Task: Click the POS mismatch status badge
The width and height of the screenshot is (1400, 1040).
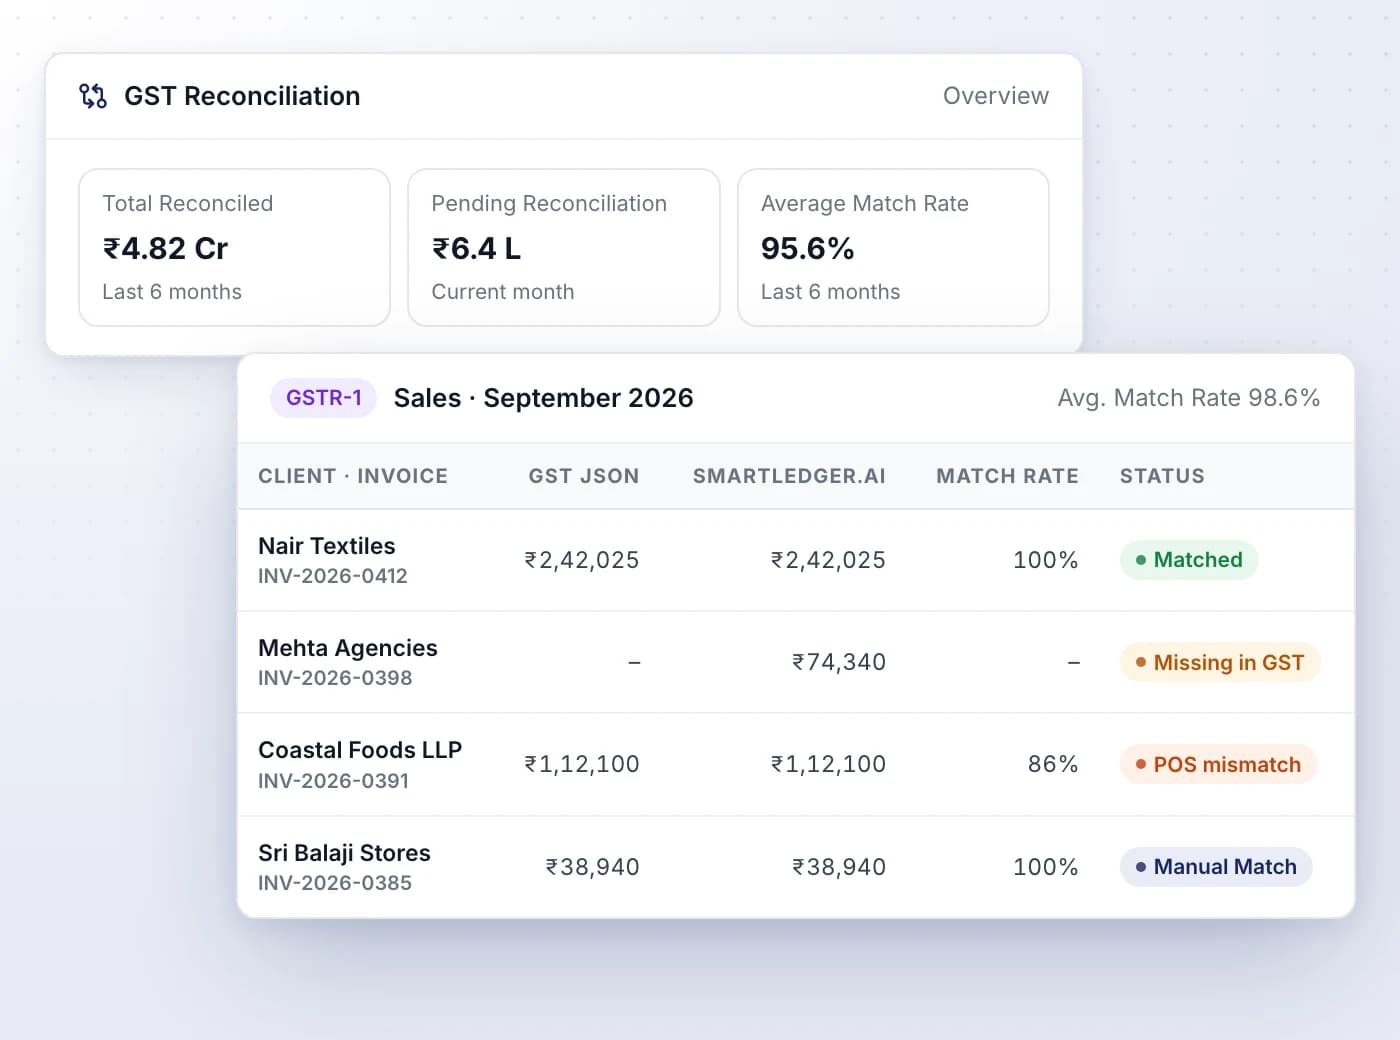Action: pyautogui.click(x=1218, y=764)
